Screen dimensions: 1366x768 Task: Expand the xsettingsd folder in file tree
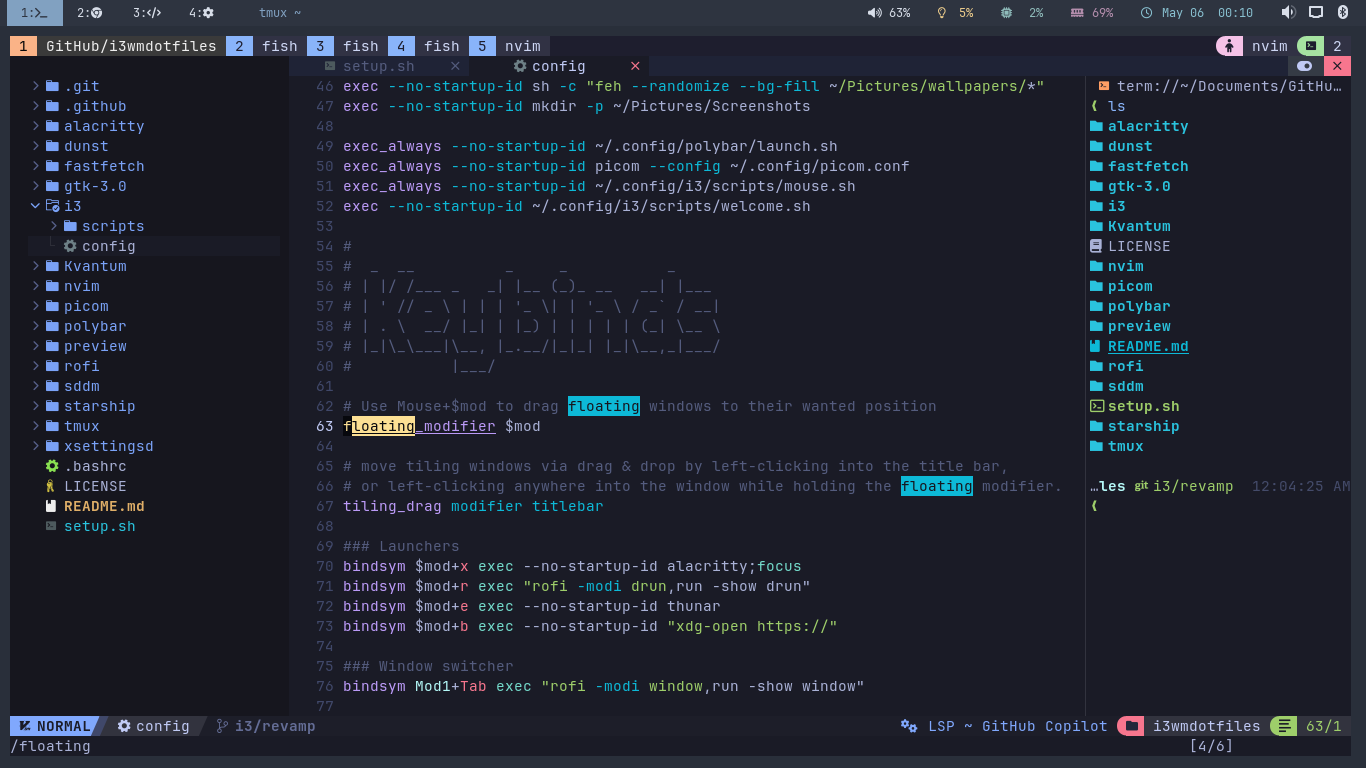click(36, 446)
